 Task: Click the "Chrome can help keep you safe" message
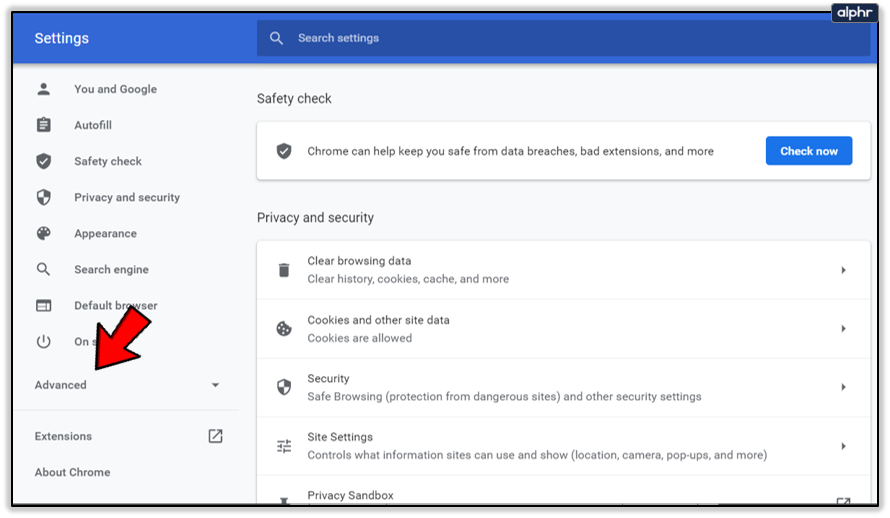coord(510,151)
